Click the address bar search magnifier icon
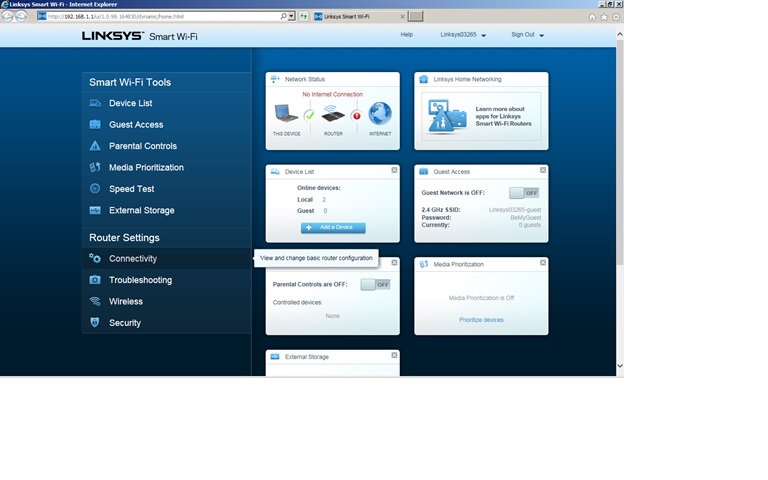 [283, 16]
